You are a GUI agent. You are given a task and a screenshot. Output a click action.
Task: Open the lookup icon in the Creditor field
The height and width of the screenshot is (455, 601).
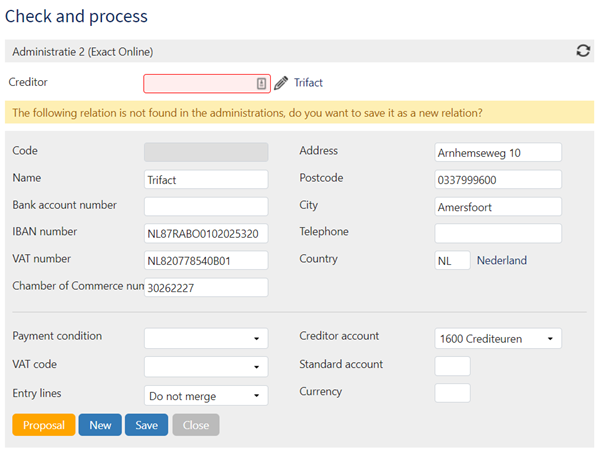pyautogui.click(x=261, y=84)
